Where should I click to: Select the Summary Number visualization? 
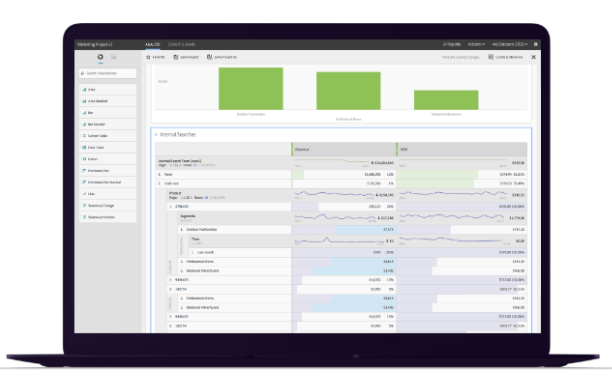pos(108,217)
